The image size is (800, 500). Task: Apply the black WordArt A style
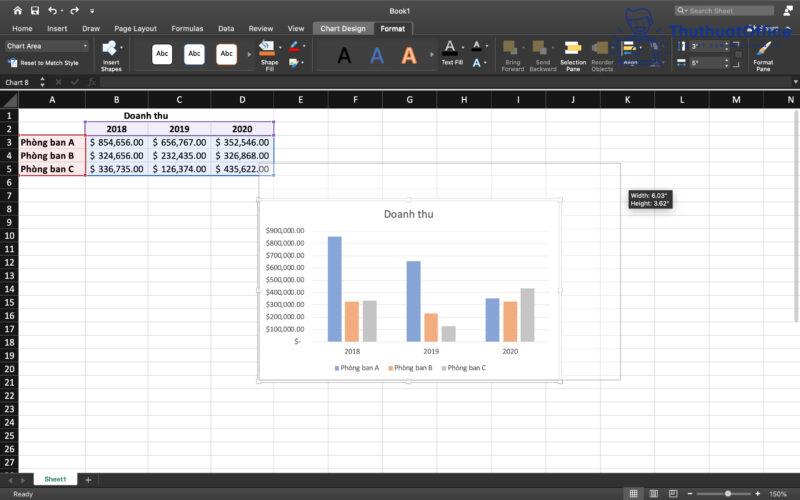click(344, 55)
